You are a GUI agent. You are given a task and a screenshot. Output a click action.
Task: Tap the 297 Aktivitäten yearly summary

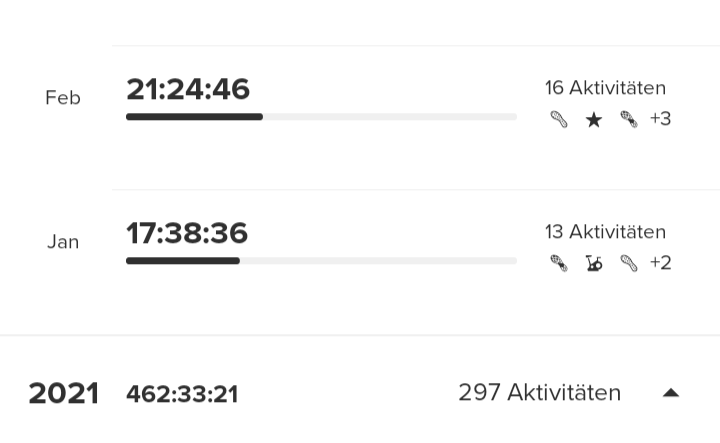click(x=539, y=393)
